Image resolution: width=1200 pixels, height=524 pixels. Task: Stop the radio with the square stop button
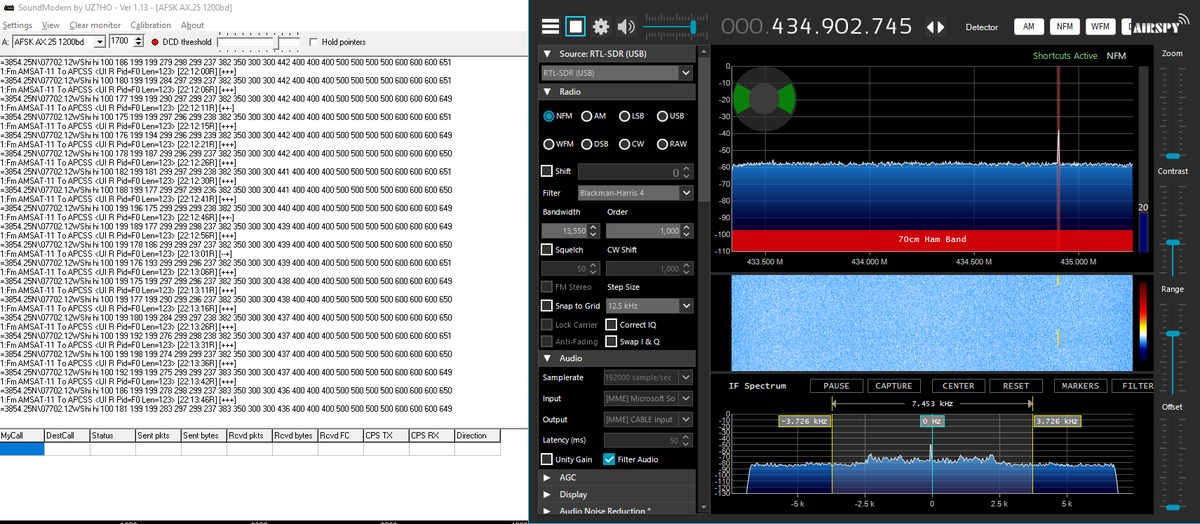pyautogui.click(x=575, y=27)
